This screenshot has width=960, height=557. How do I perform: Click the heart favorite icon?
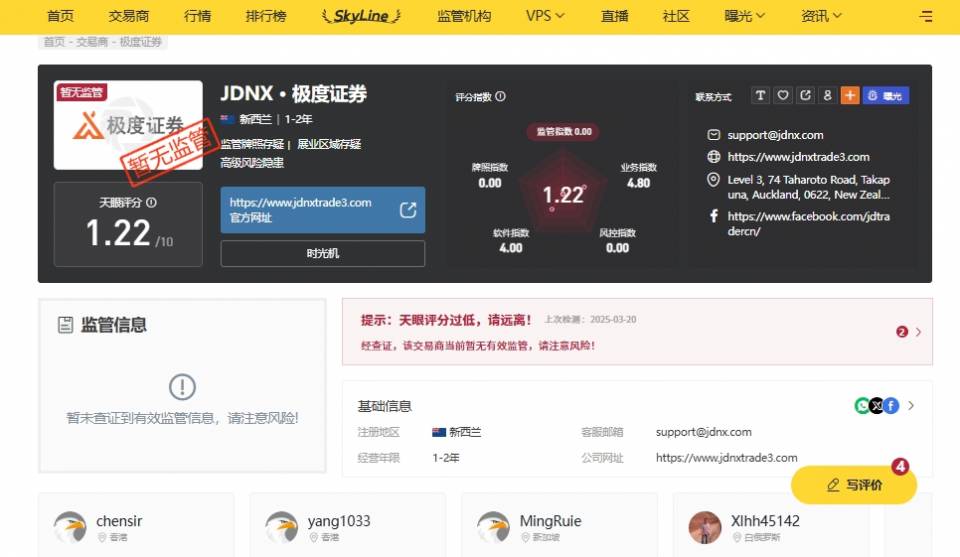pos(783,95)
